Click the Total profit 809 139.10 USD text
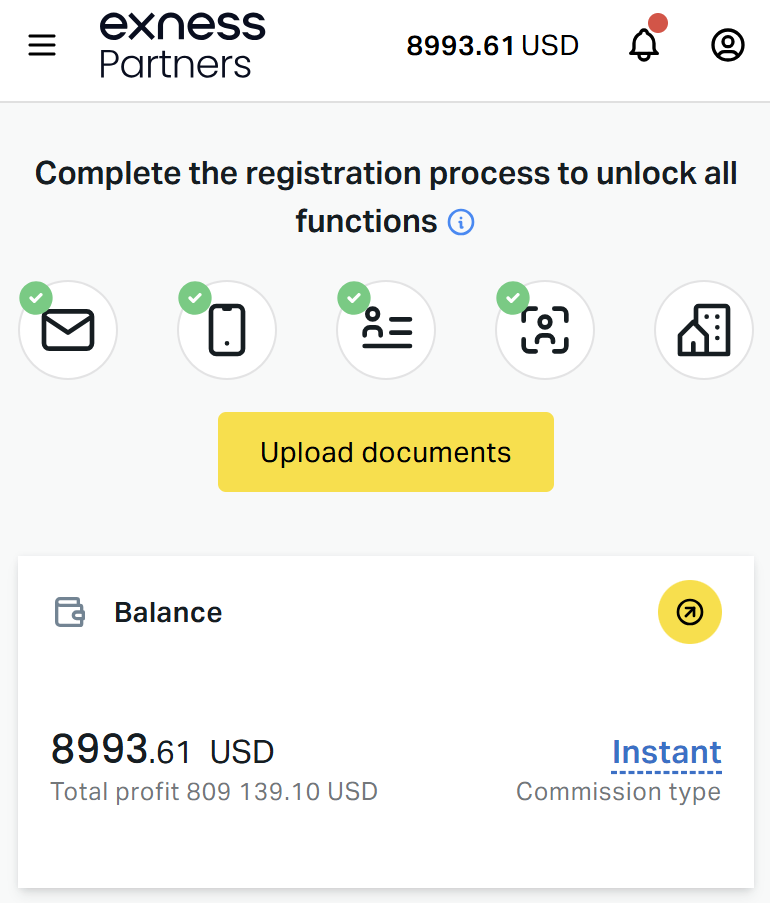 tap(214, 793)
